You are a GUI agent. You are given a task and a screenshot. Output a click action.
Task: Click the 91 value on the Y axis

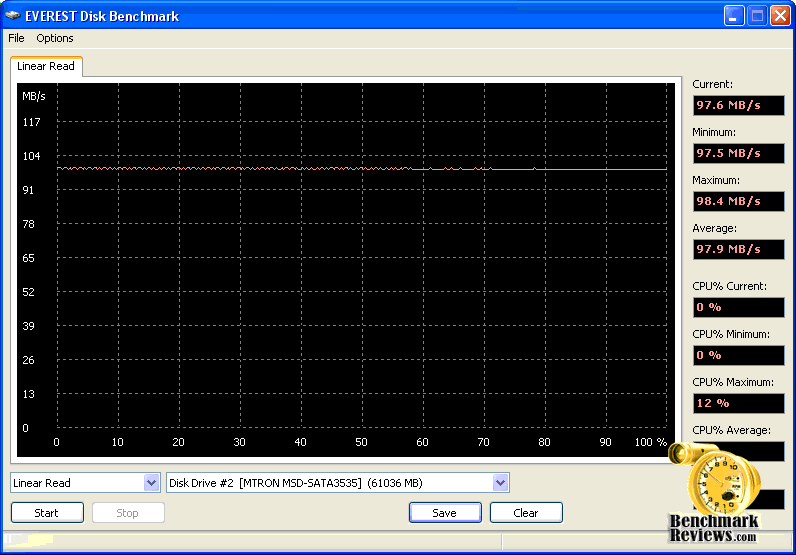[28, 190]
